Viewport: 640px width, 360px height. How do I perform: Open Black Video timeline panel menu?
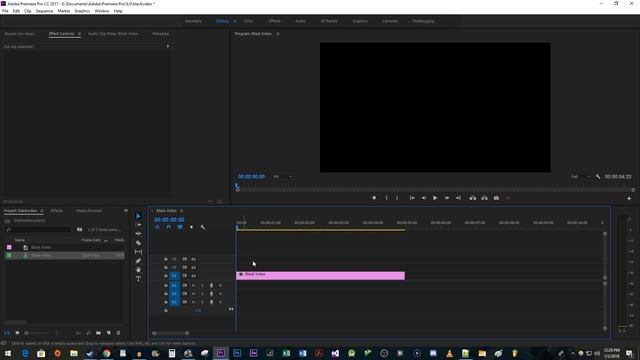(182, 211)
